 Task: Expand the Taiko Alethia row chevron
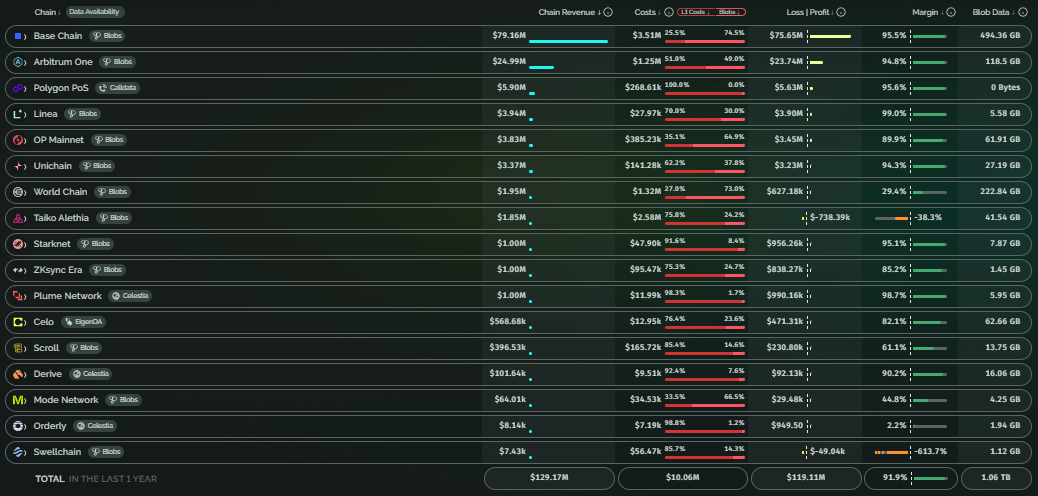click(26, 218)
